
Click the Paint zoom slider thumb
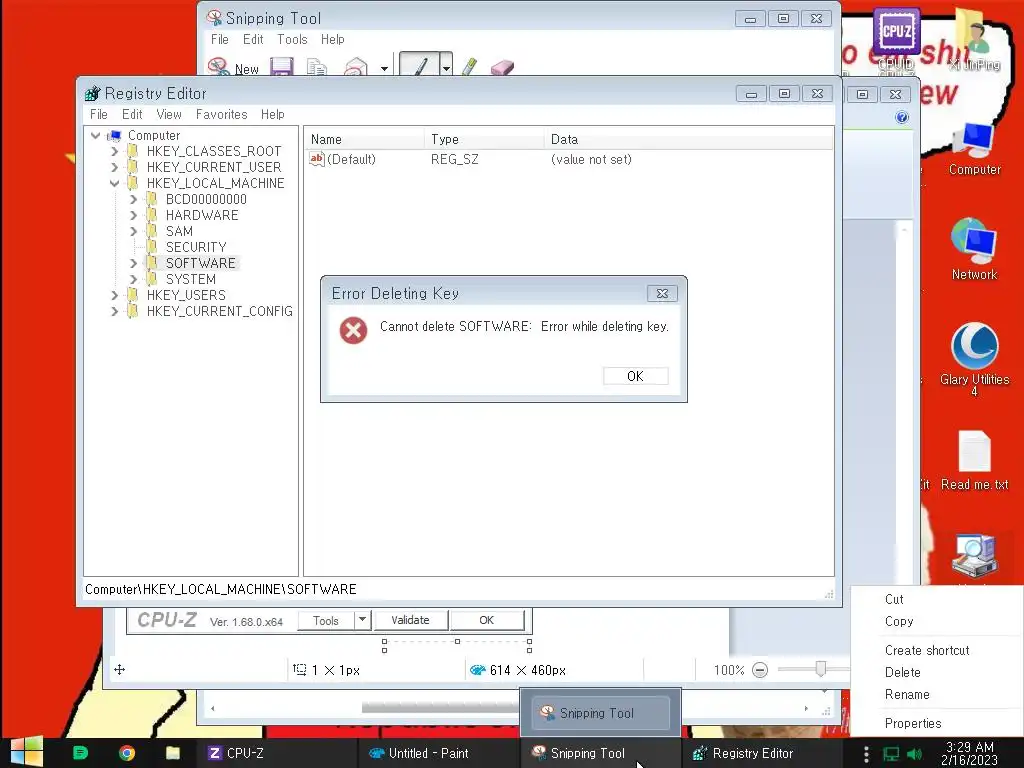[x=821, y=668]
